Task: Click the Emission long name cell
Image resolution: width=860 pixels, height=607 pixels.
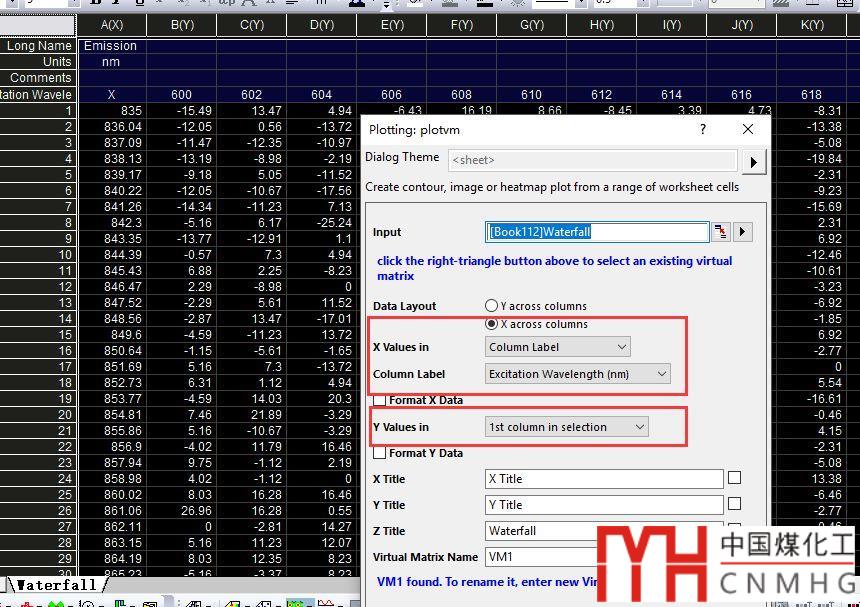Action: pyautogui.click(x=112, y=46)
